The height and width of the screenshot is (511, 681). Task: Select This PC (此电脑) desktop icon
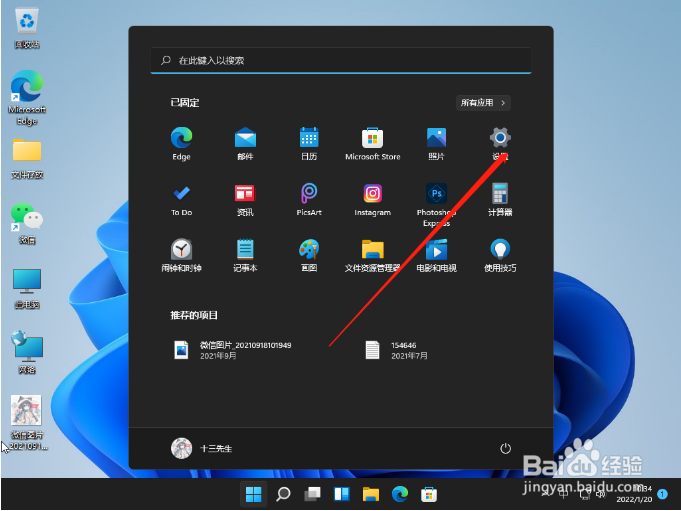click(x=27, y=288)
